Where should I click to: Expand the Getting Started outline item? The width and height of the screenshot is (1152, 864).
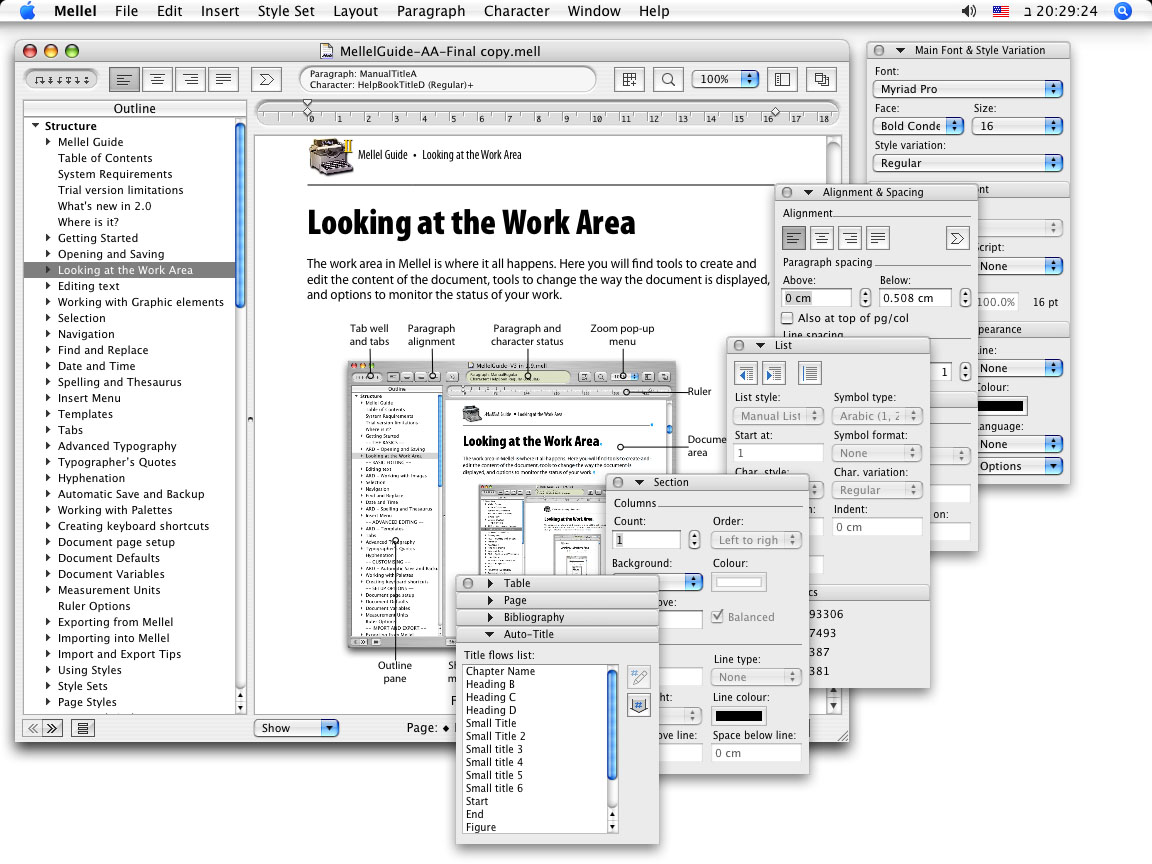pos(48,238)
